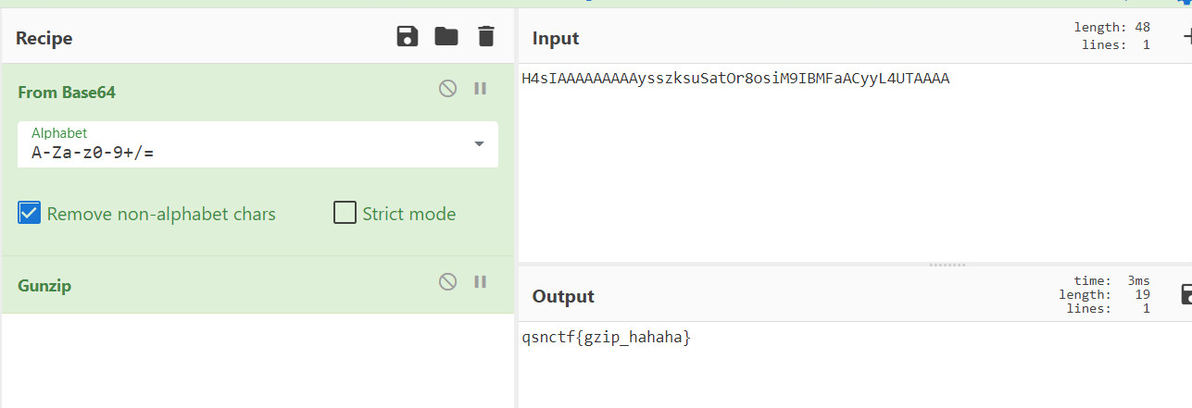Save output to file icon
1192x408 pixels.
point(1187,294)
